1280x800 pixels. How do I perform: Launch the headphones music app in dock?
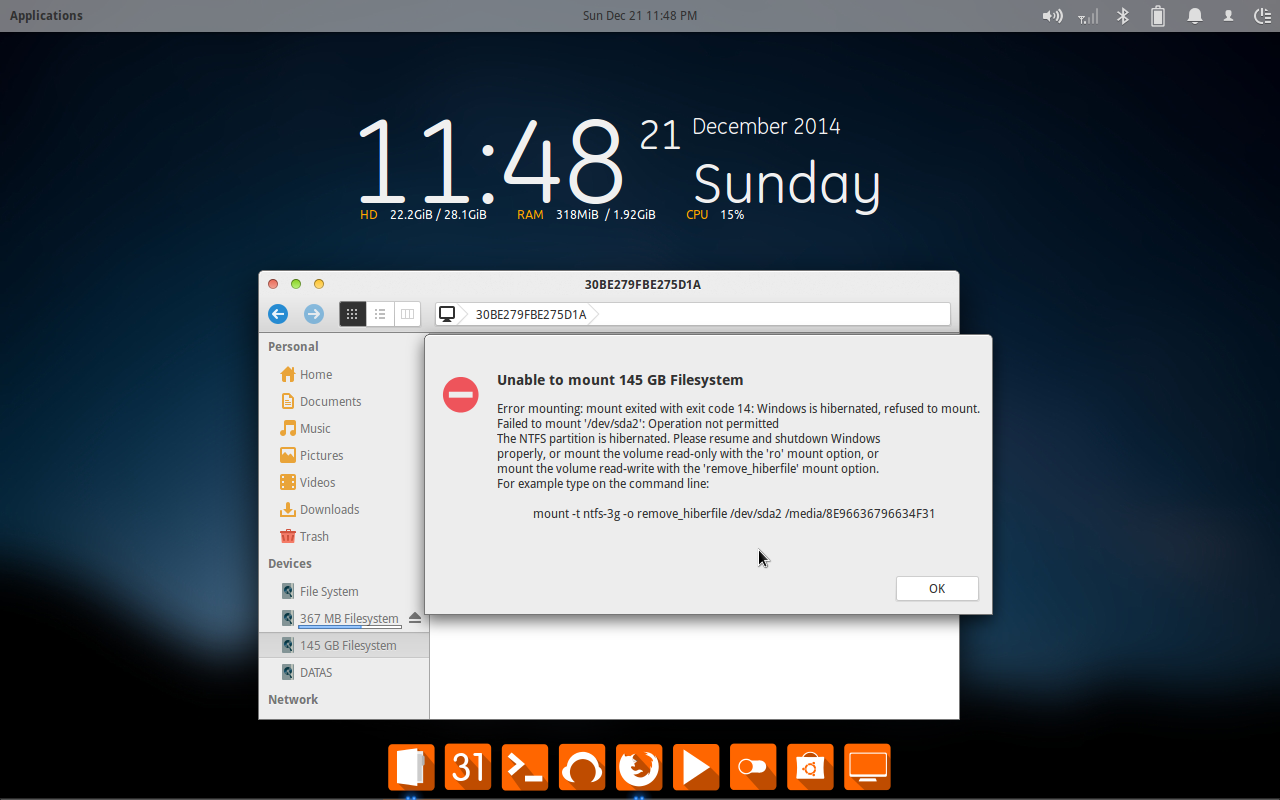coord(582,767)
